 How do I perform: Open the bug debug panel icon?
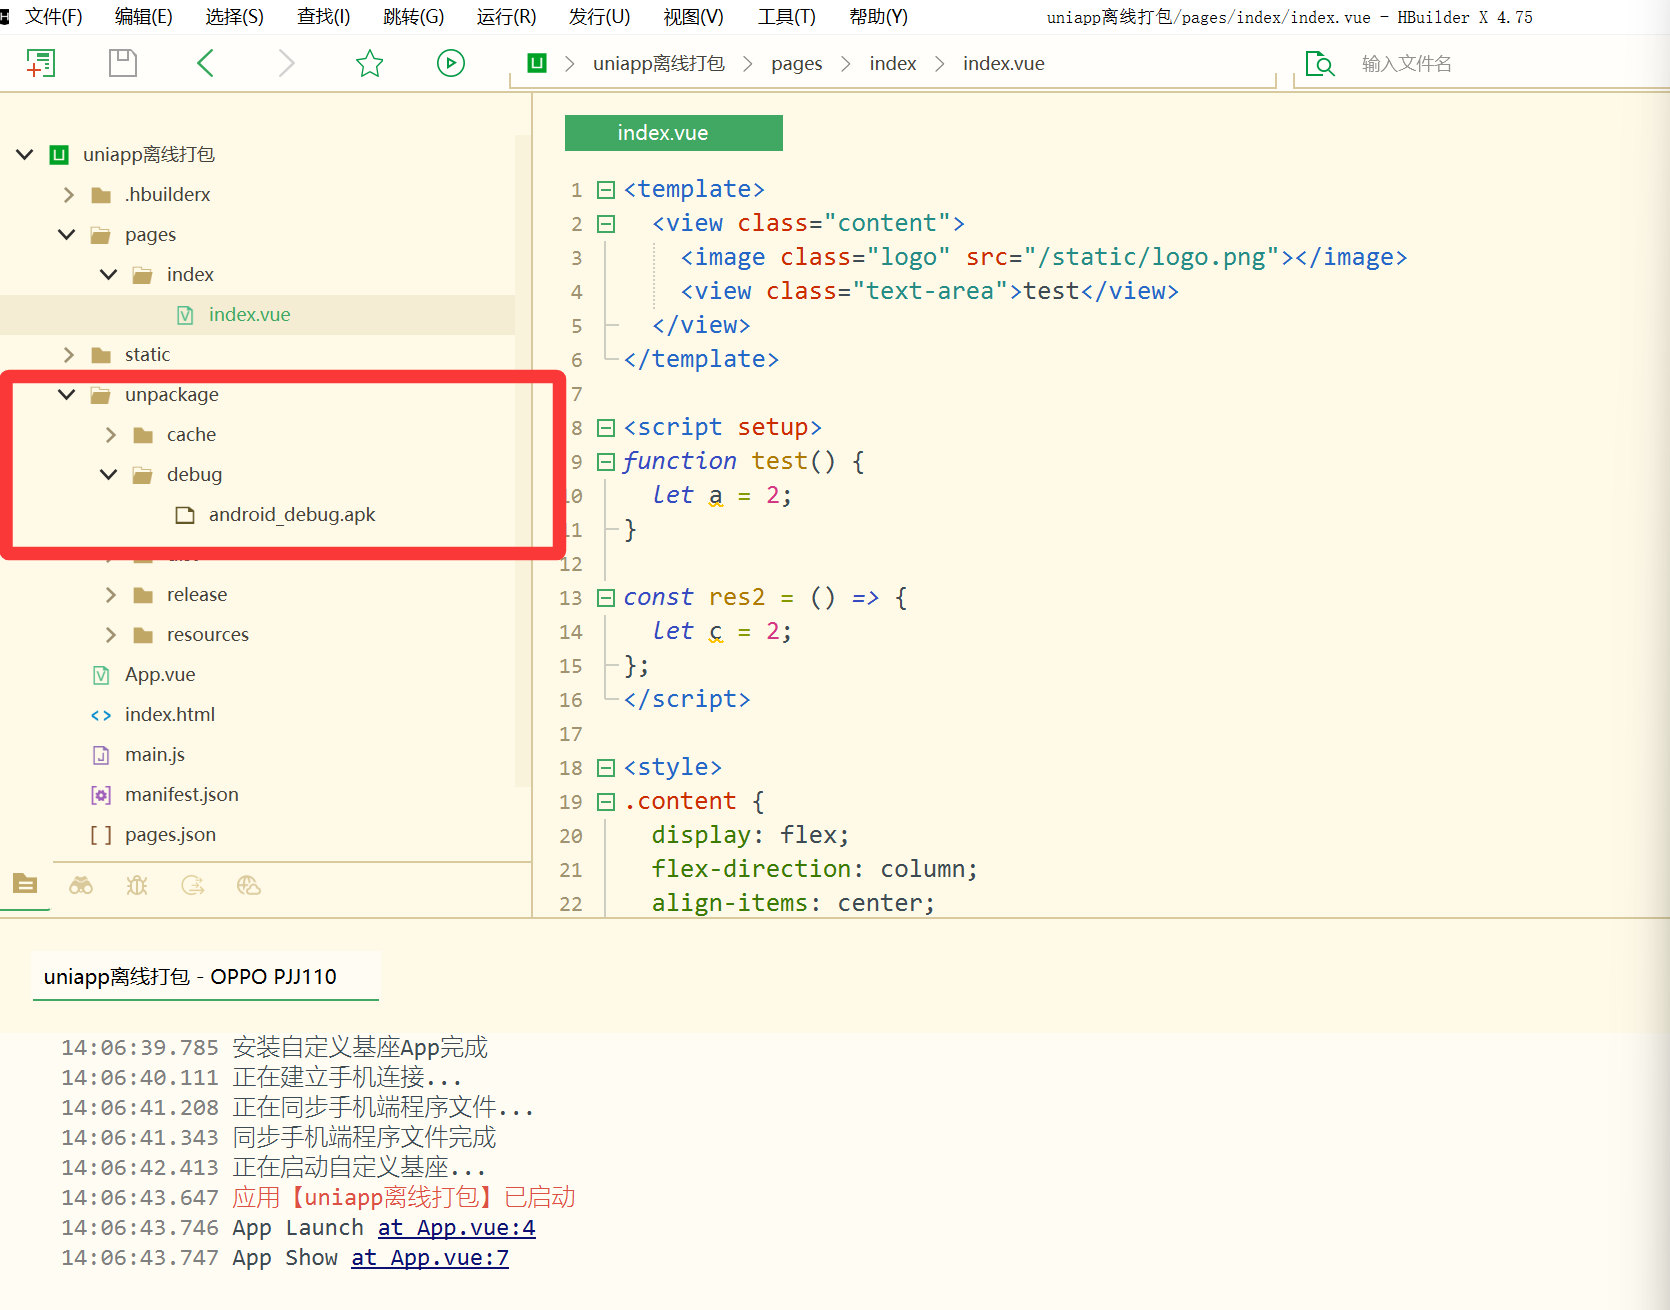pyautogui.click(x=137, y=885)
